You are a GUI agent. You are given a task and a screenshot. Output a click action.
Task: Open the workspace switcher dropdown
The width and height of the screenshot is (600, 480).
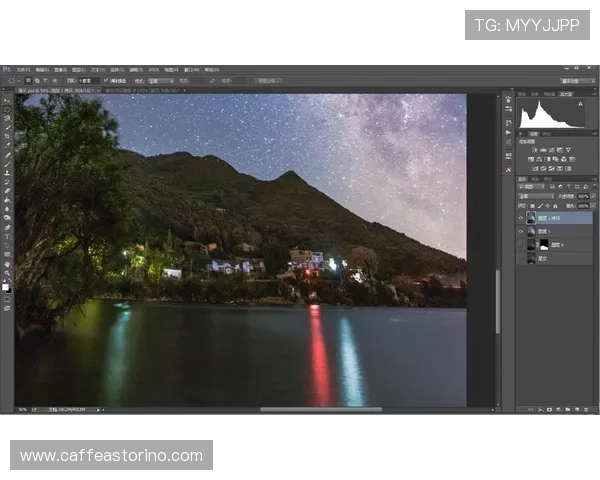pos(574,80)
